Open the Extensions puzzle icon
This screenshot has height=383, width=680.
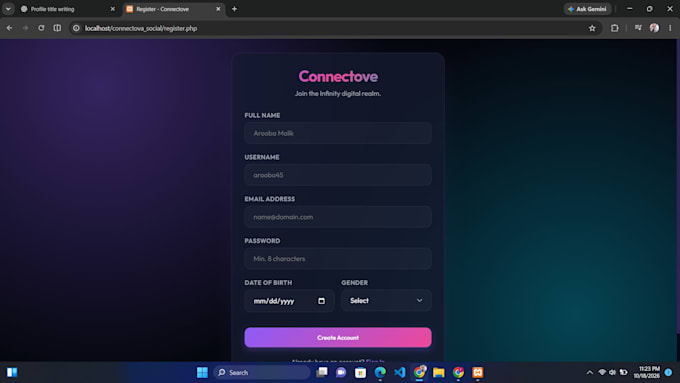pyautogui.click(x=615, y=28)
